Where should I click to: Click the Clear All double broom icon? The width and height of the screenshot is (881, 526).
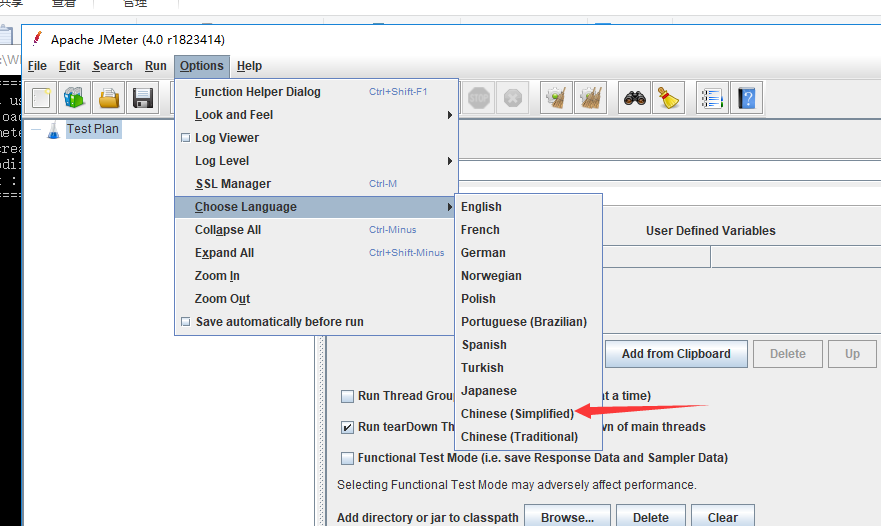pyautogui.click(x=591, y=98)
